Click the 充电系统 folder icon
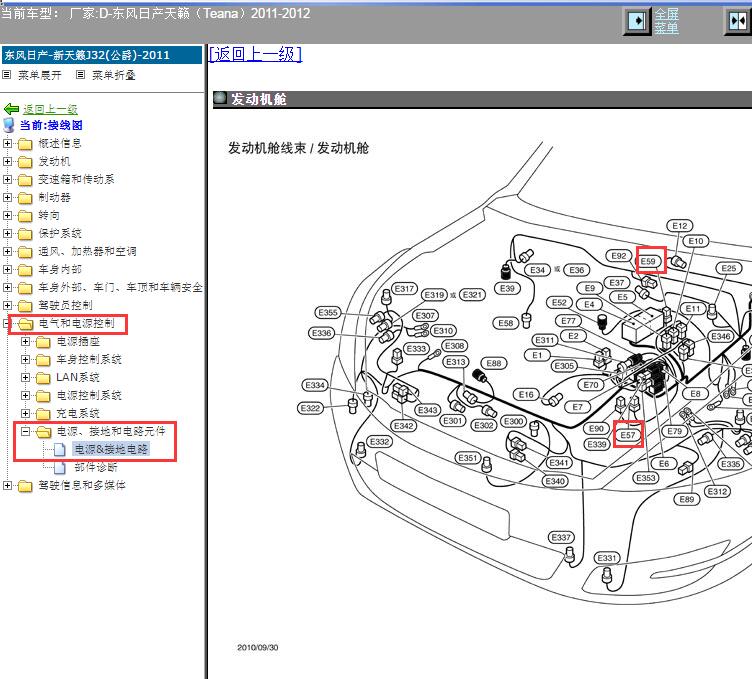 point(43,413)
